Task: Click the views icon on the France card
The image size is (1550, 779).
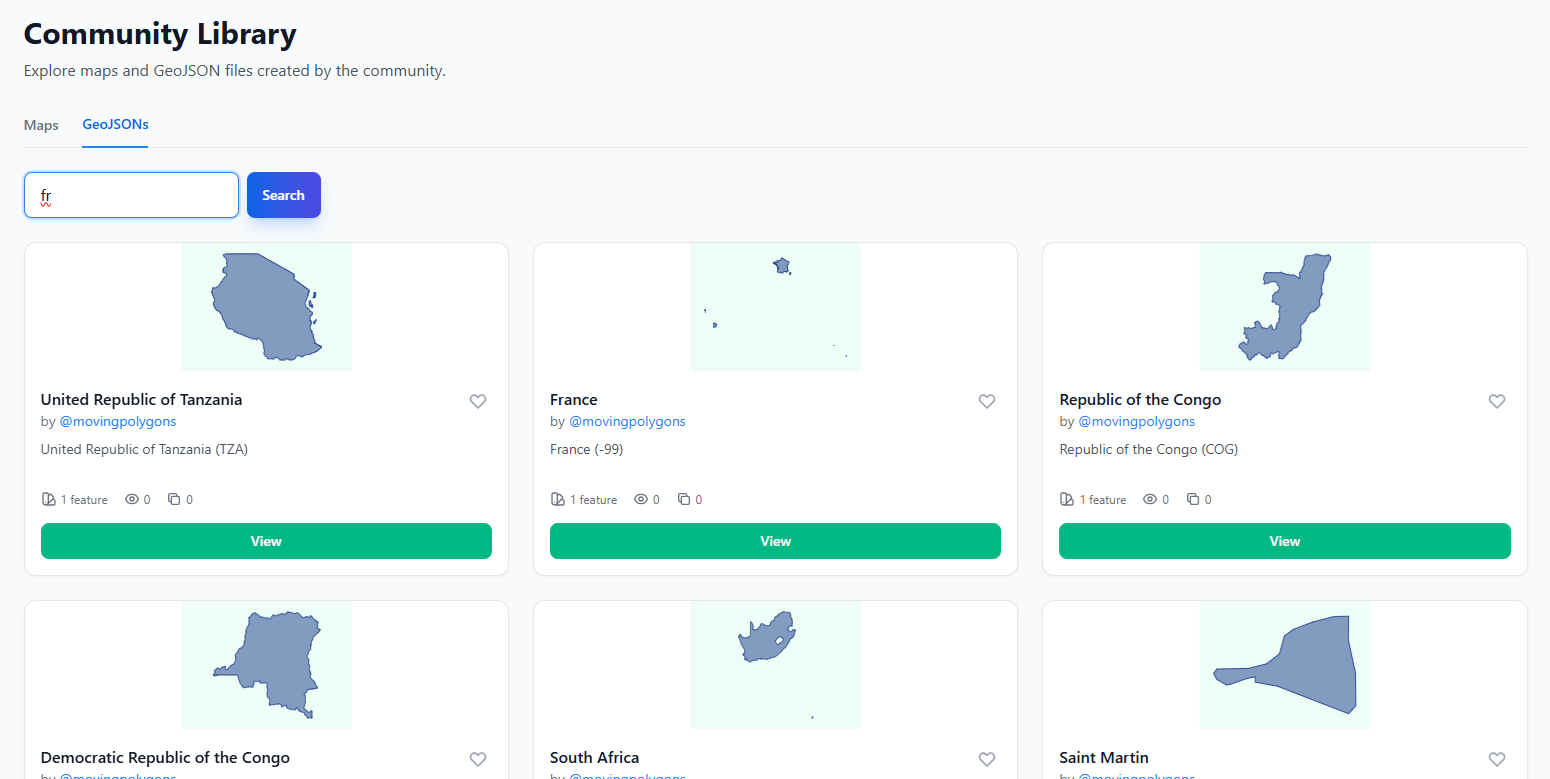Action: 641,499
